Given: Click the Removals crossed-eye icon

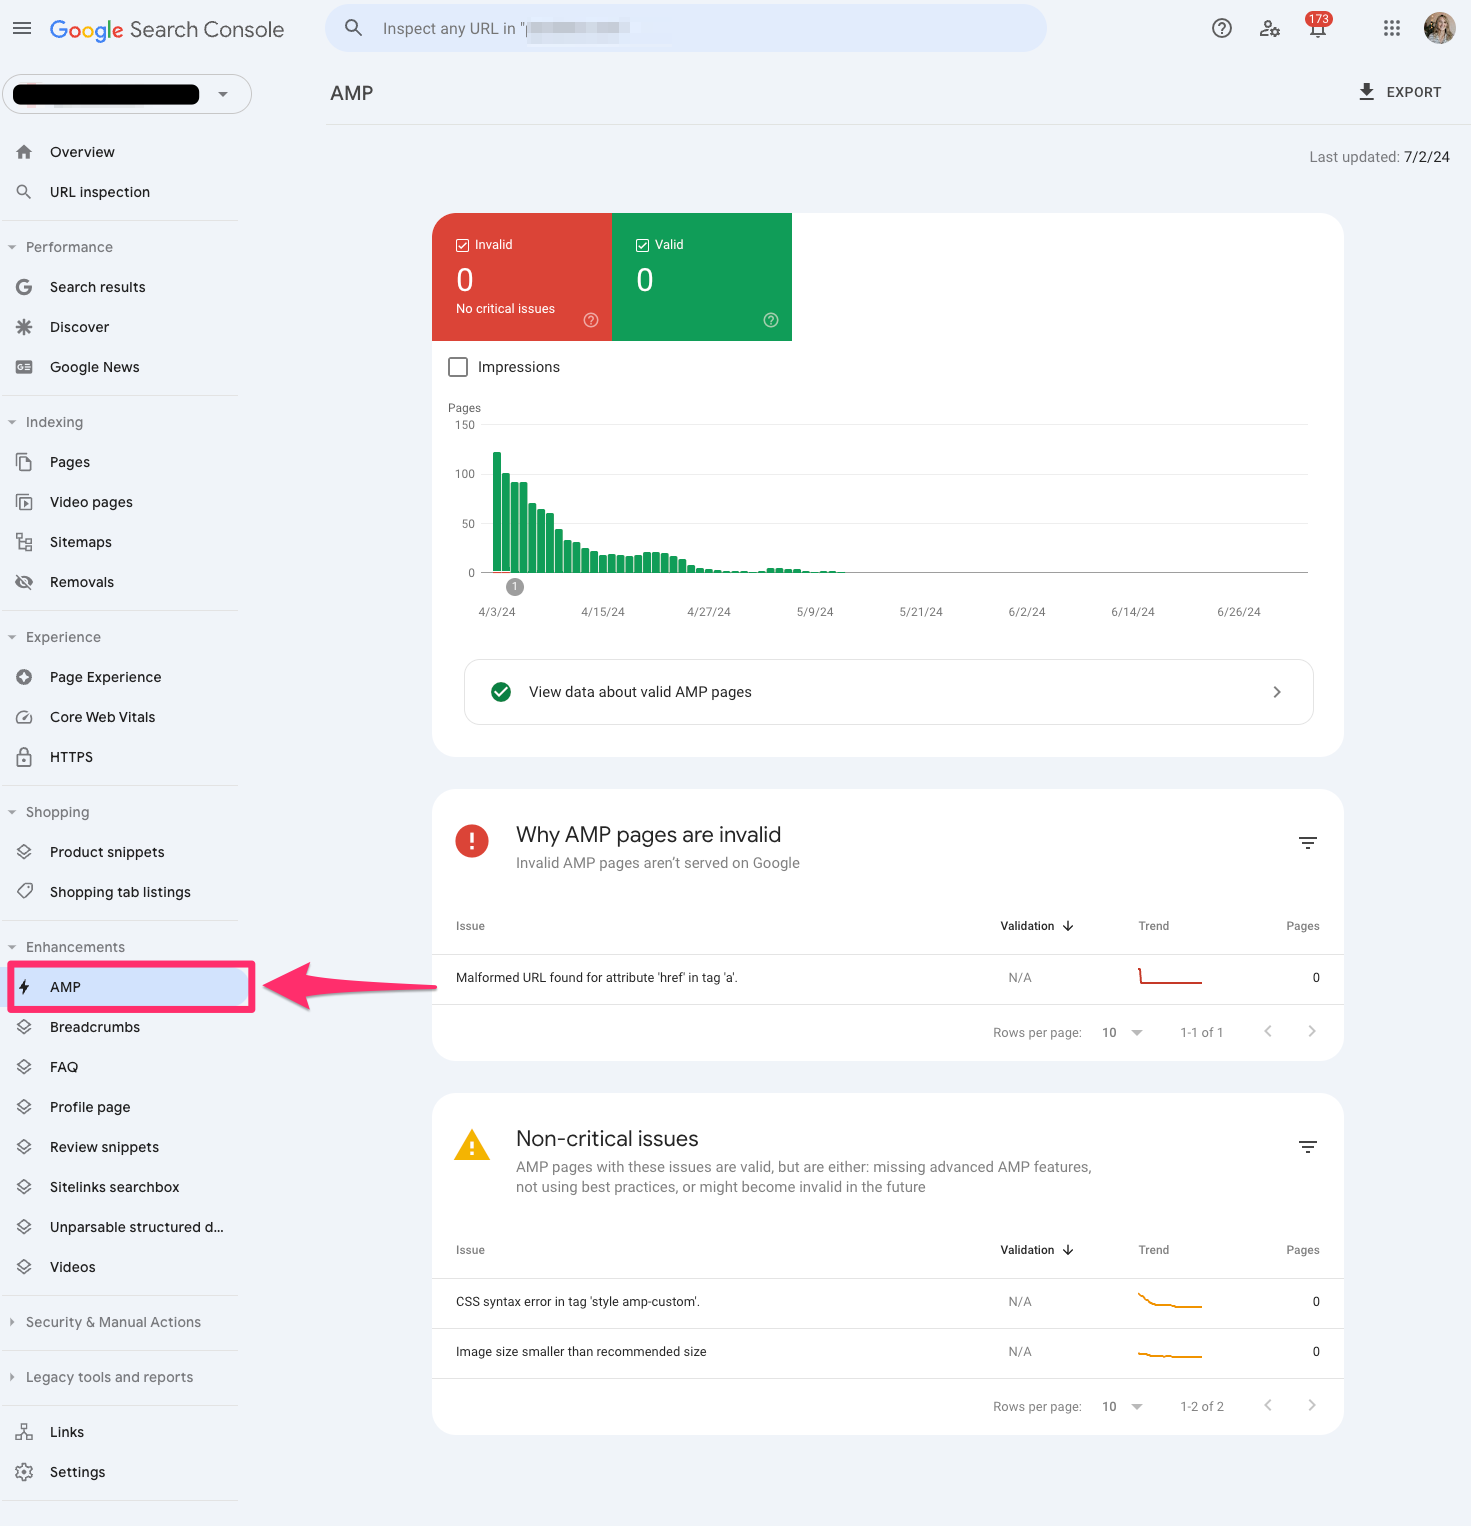Looking at the screenshot, I should [x=24, y=582].
